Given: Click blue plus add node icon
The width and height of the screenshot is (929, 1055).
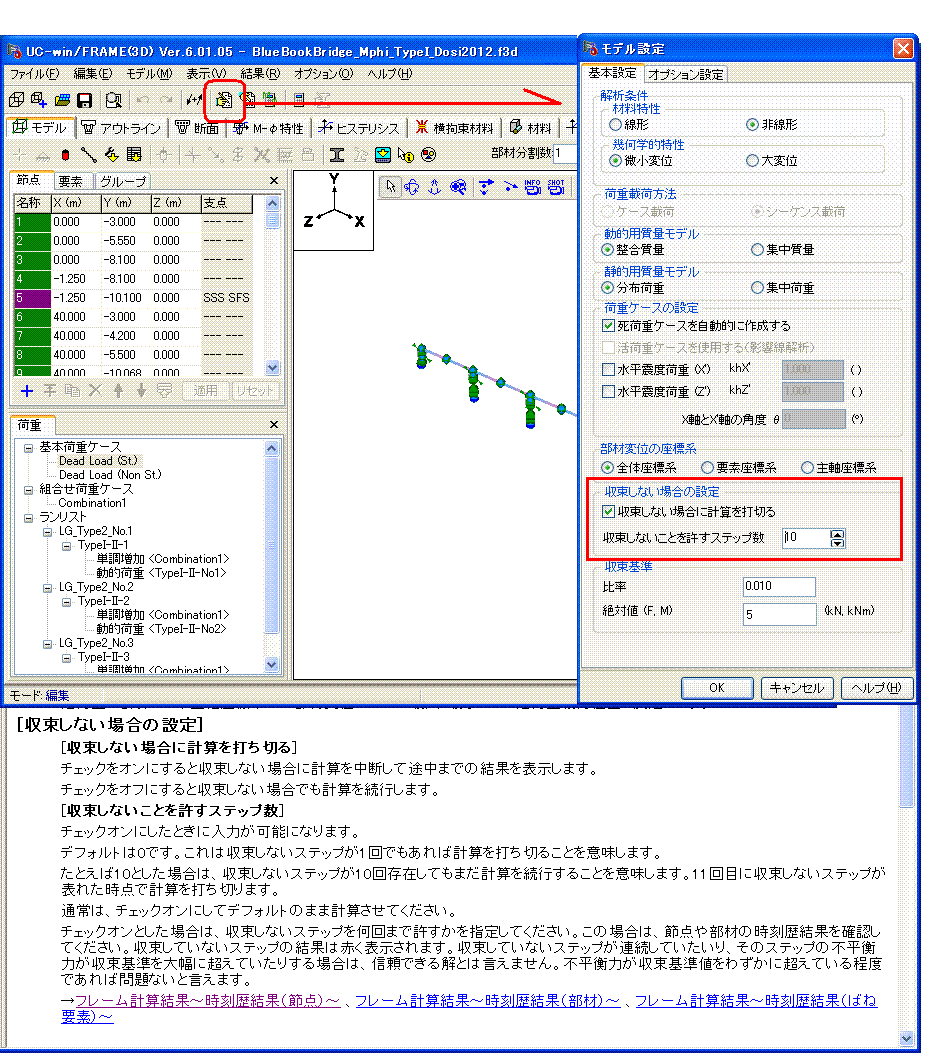Looking at the screenshot, I should pyautogui.click(x=27, y=391).
